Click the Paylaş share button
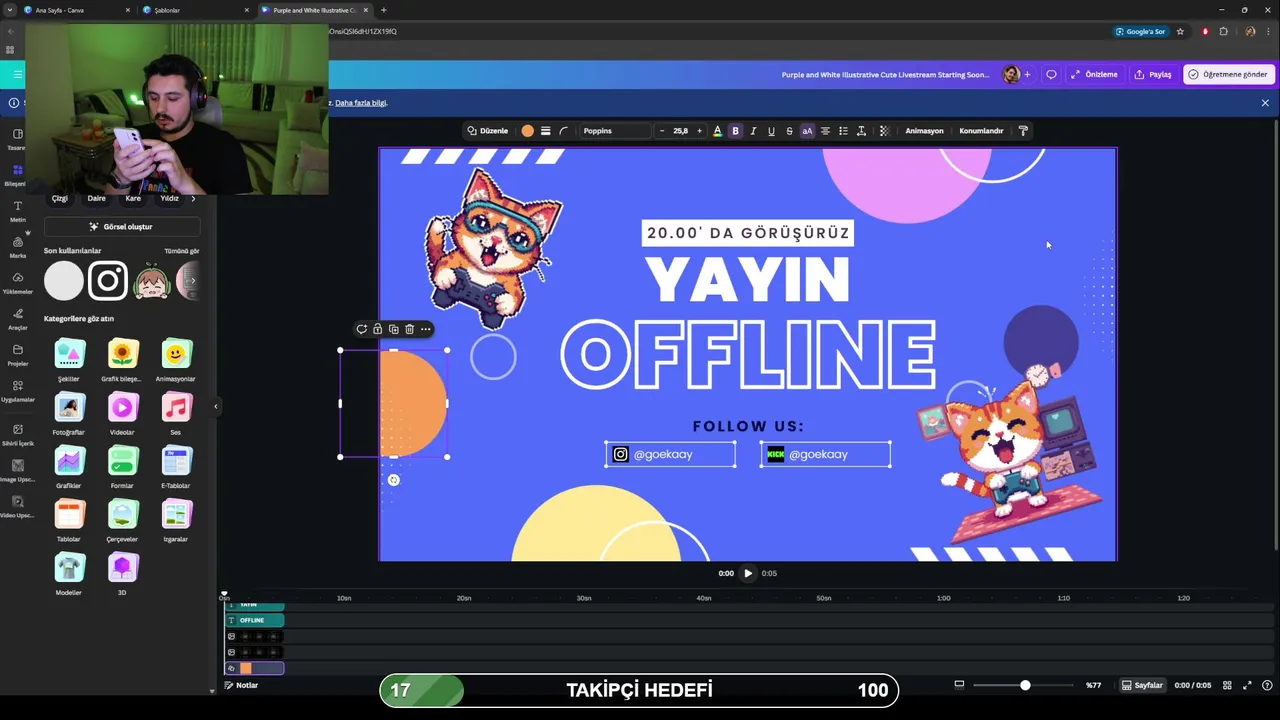Image resolution: width=1280 pixels, height=720 pixels. tap(1153, 74)
